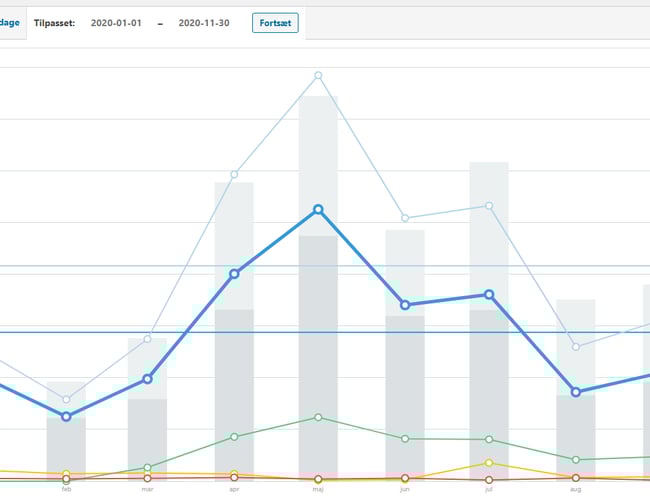Select light blue line point for jul
650x500 pixels.
point(489,206)
